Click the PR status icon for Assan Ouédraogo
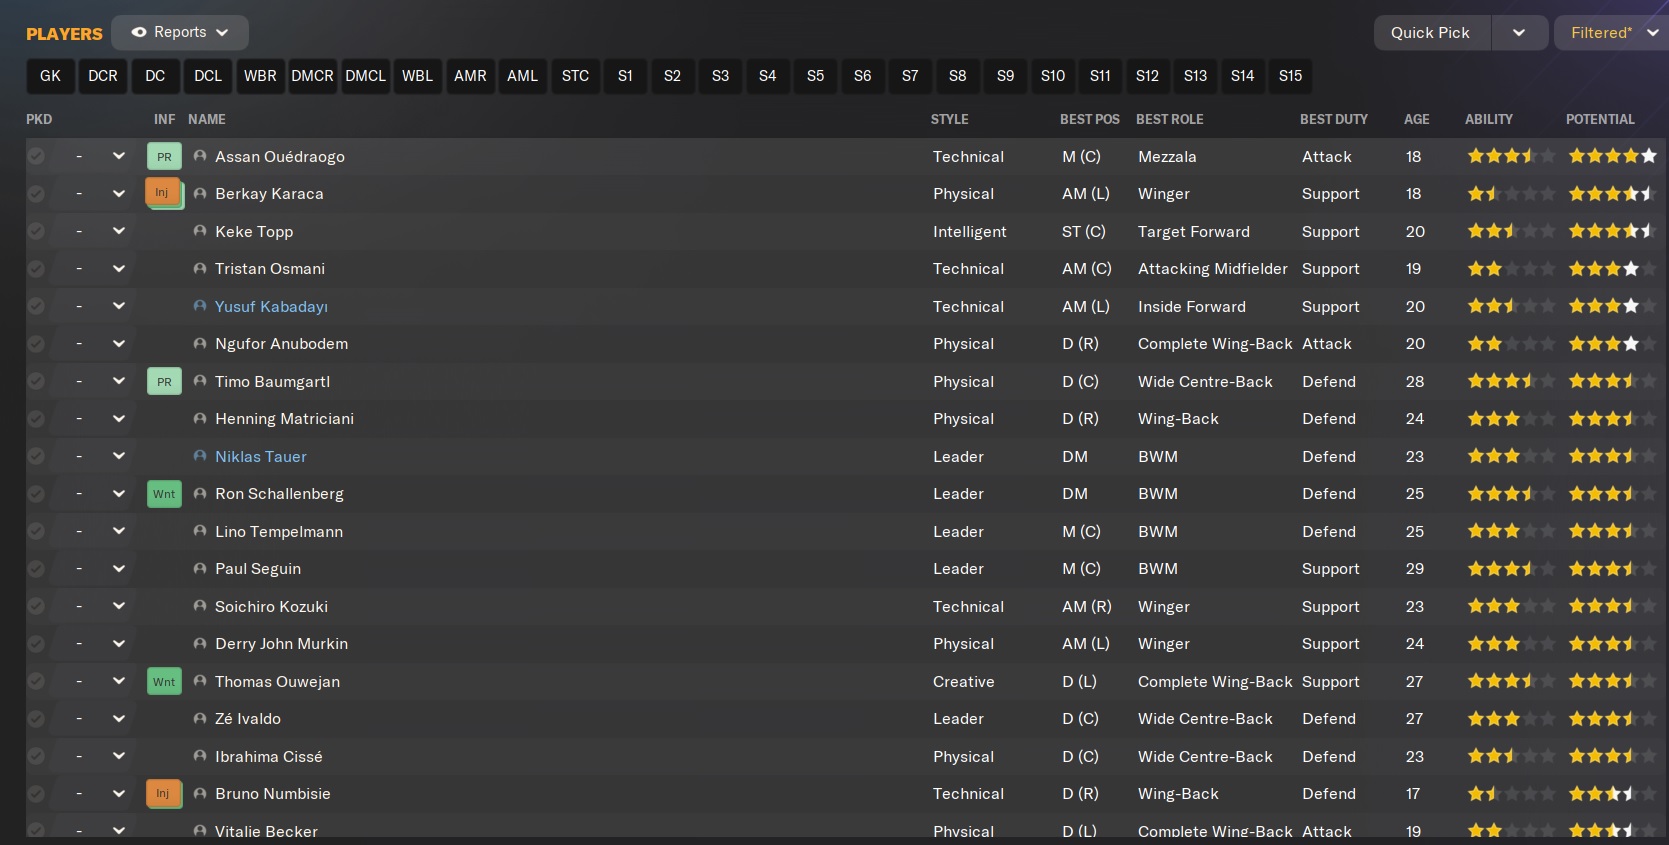 (x=164, y=157)
